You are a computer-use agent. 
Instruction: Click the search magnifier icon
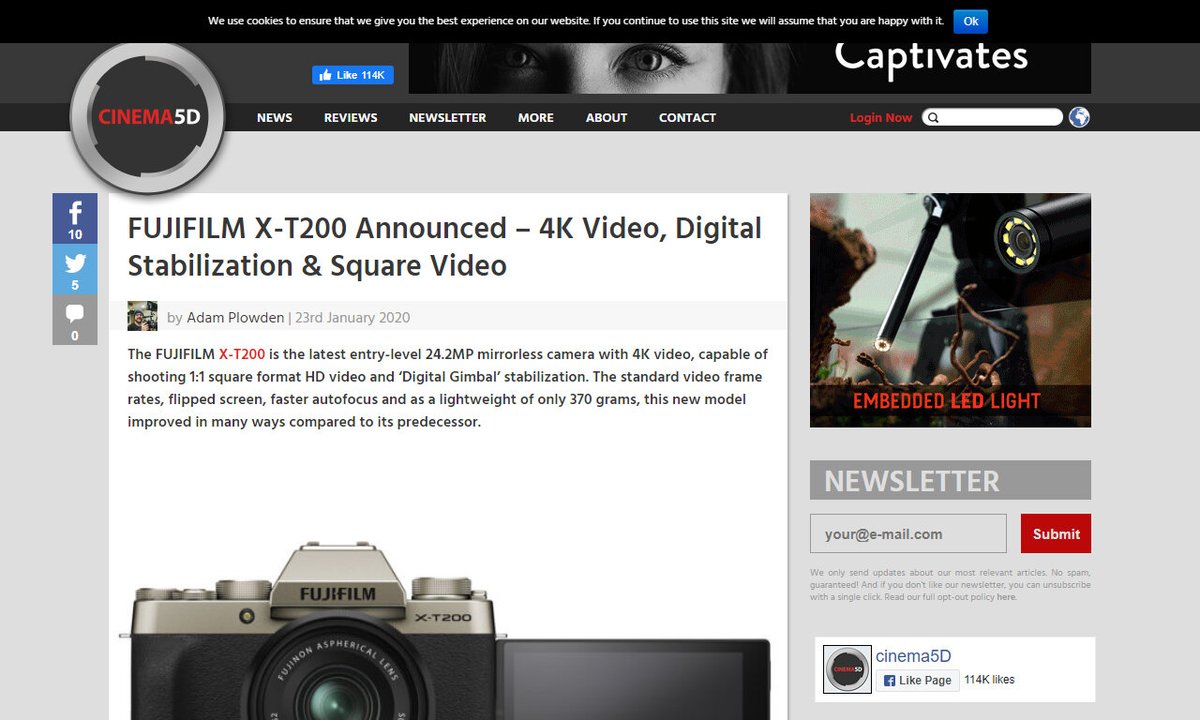pyautogui.click(x=933, y=117)
